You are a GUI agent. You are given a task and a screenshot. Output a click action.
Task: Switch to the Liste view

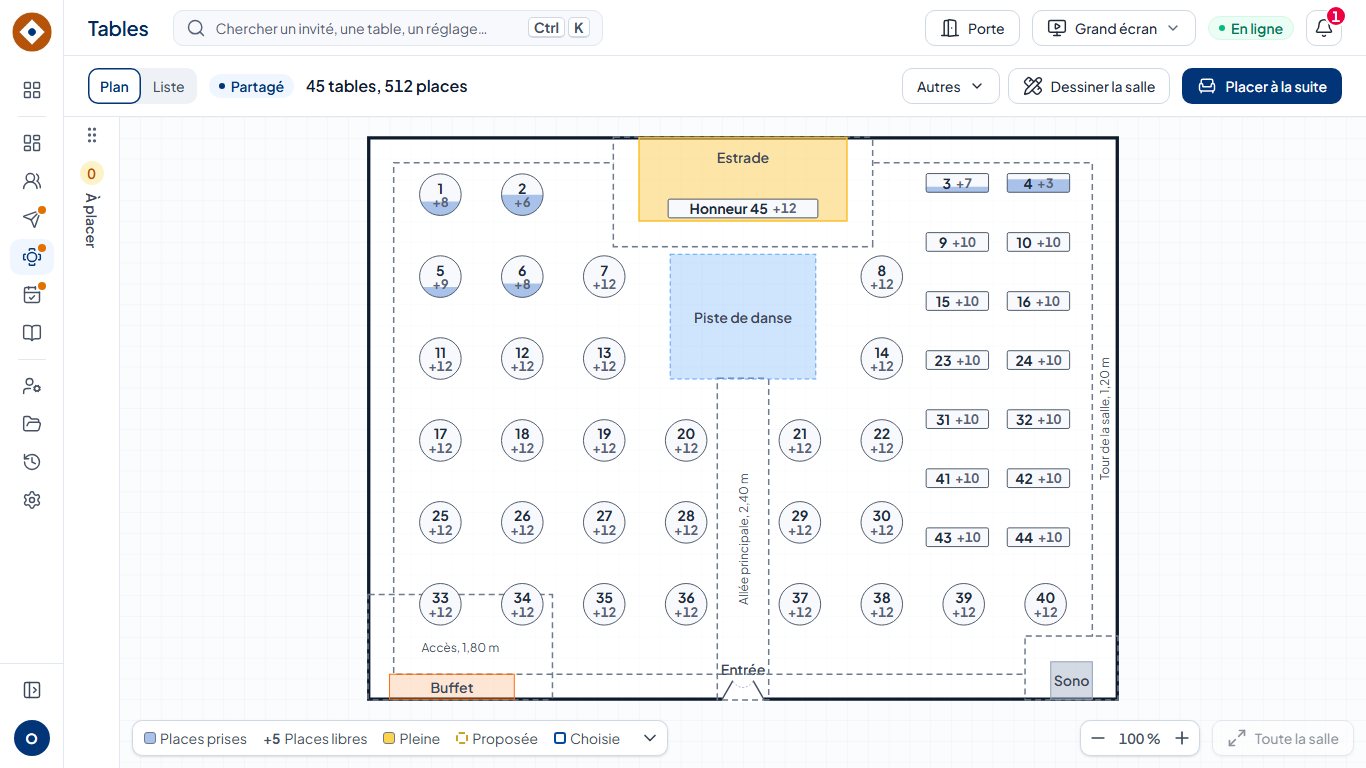168,86
